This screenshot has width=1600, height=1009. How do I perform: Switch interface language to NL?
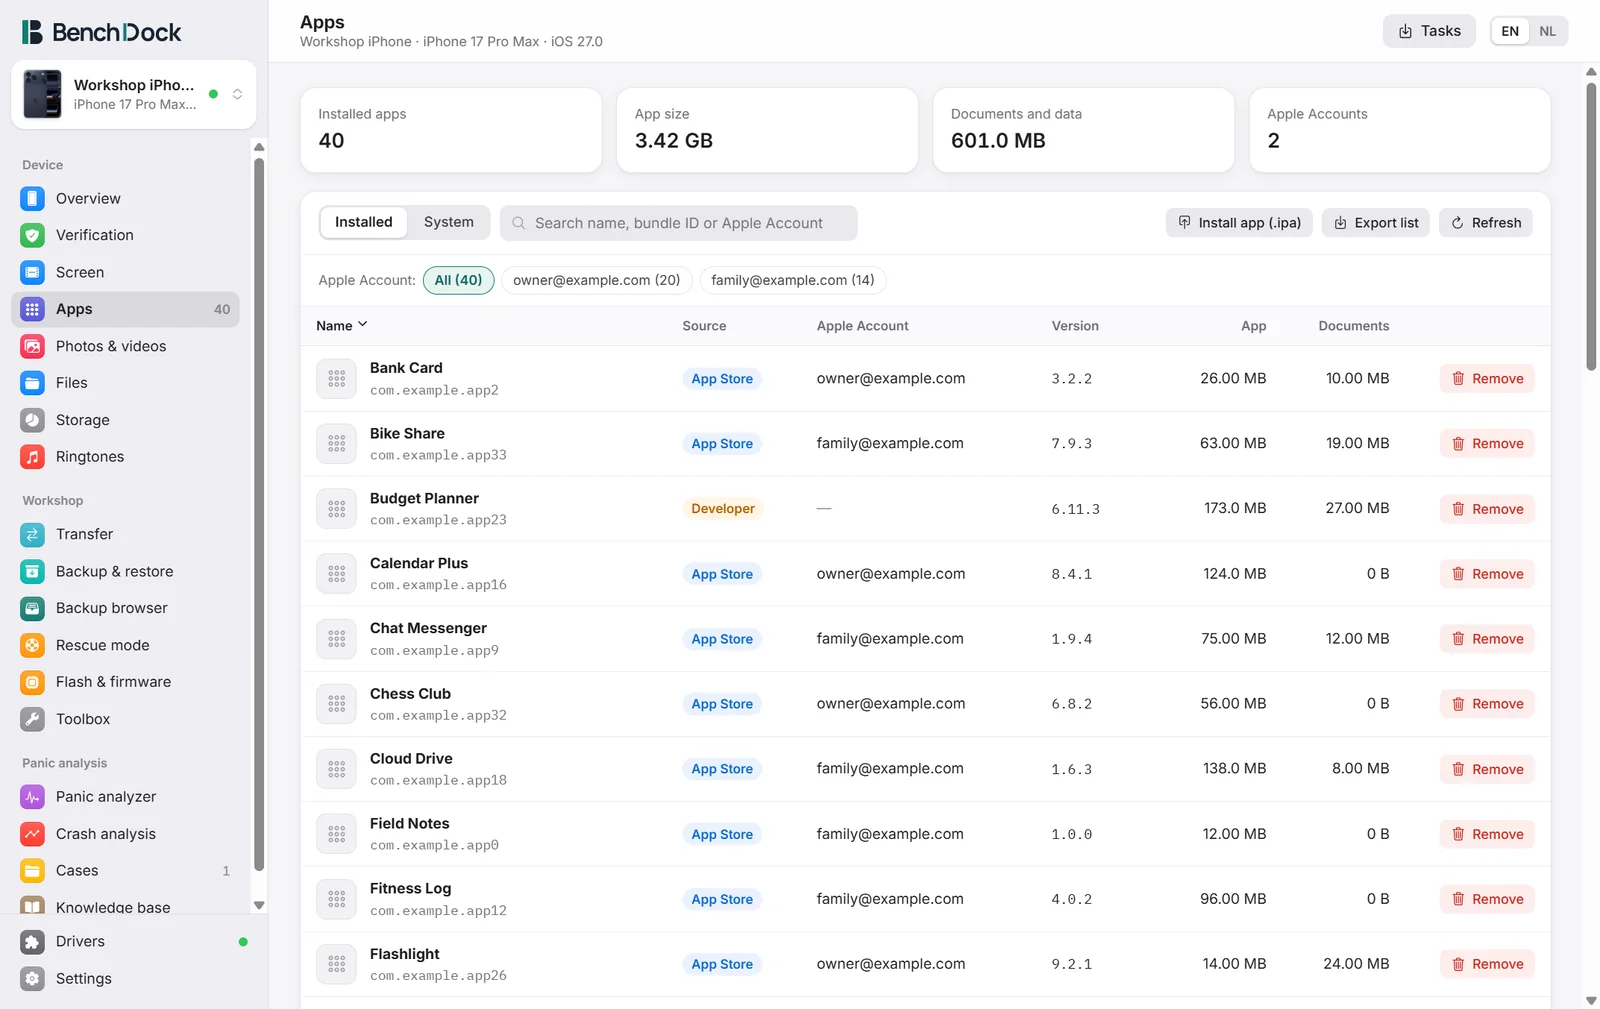[x=1547, y=31]
